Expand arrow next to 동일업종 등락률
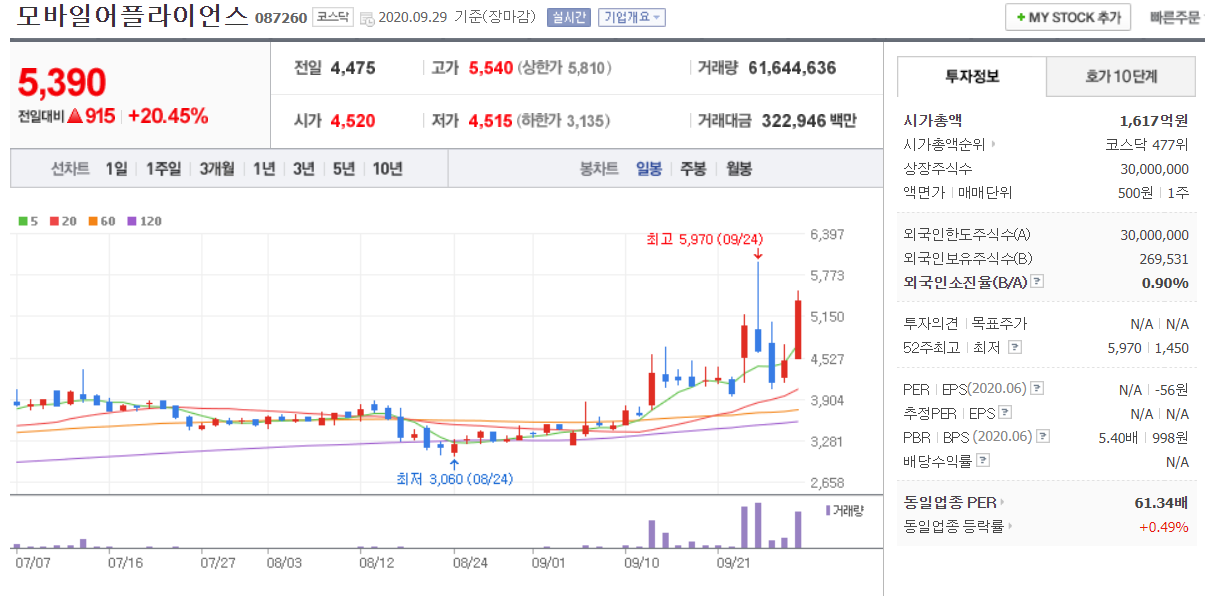1205x596 pixels. point(1010,526)
